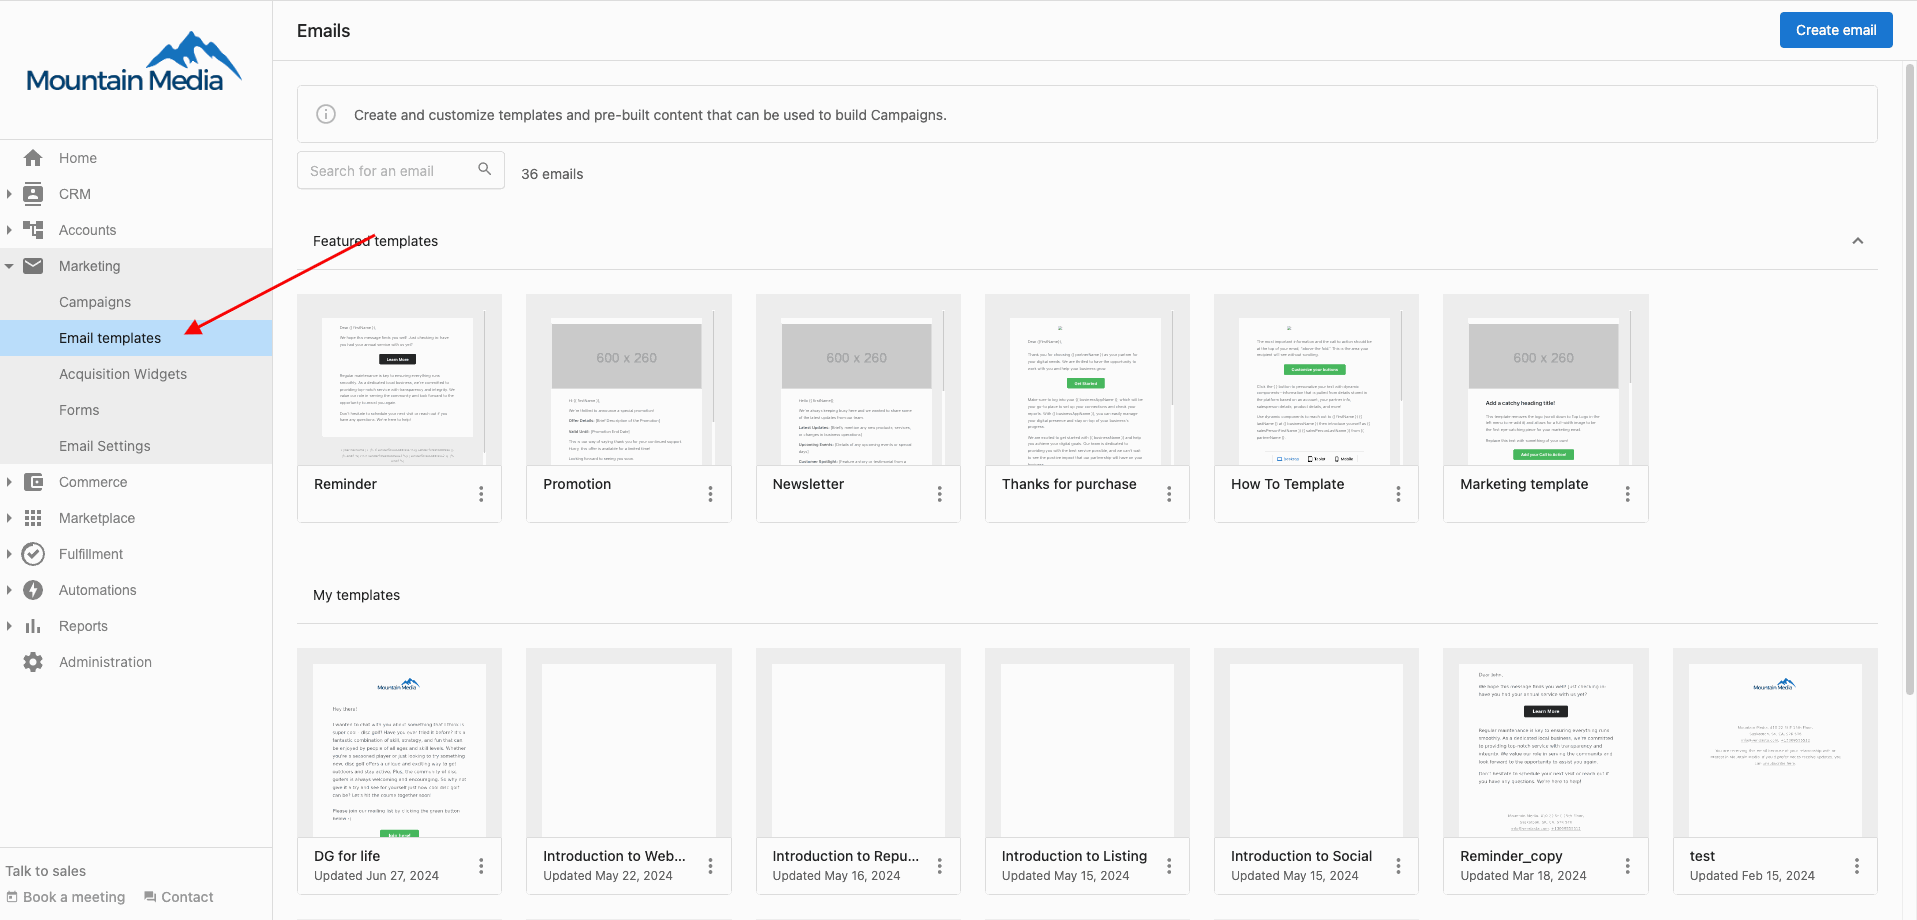1917x920 pixels.
Task: Expand the Fulfillment section arrow
Action: coord(9,554)
